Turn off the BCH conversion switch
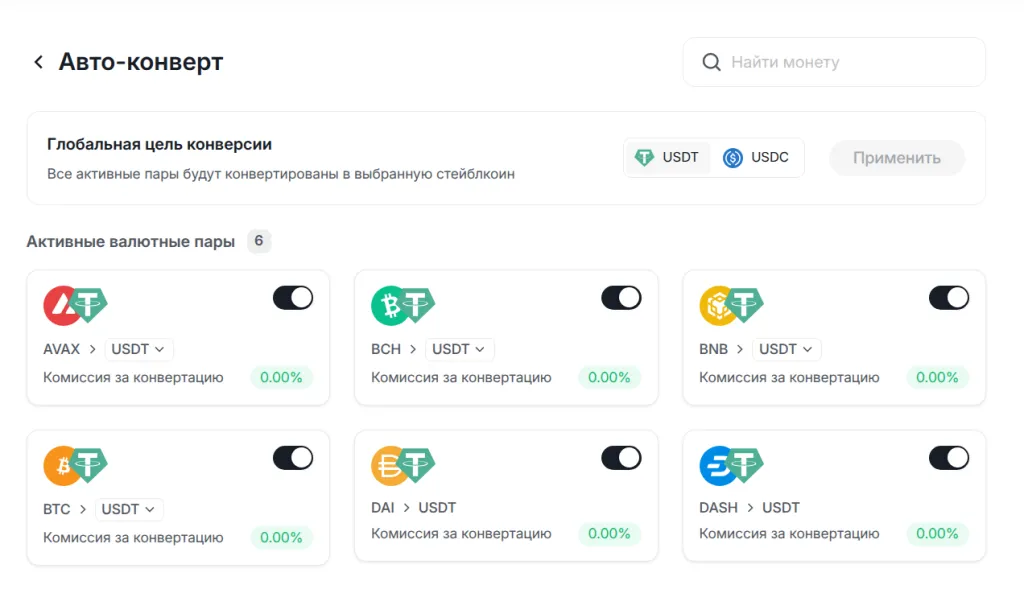This screenshot has height=589, width=1024. click(621, 298)
